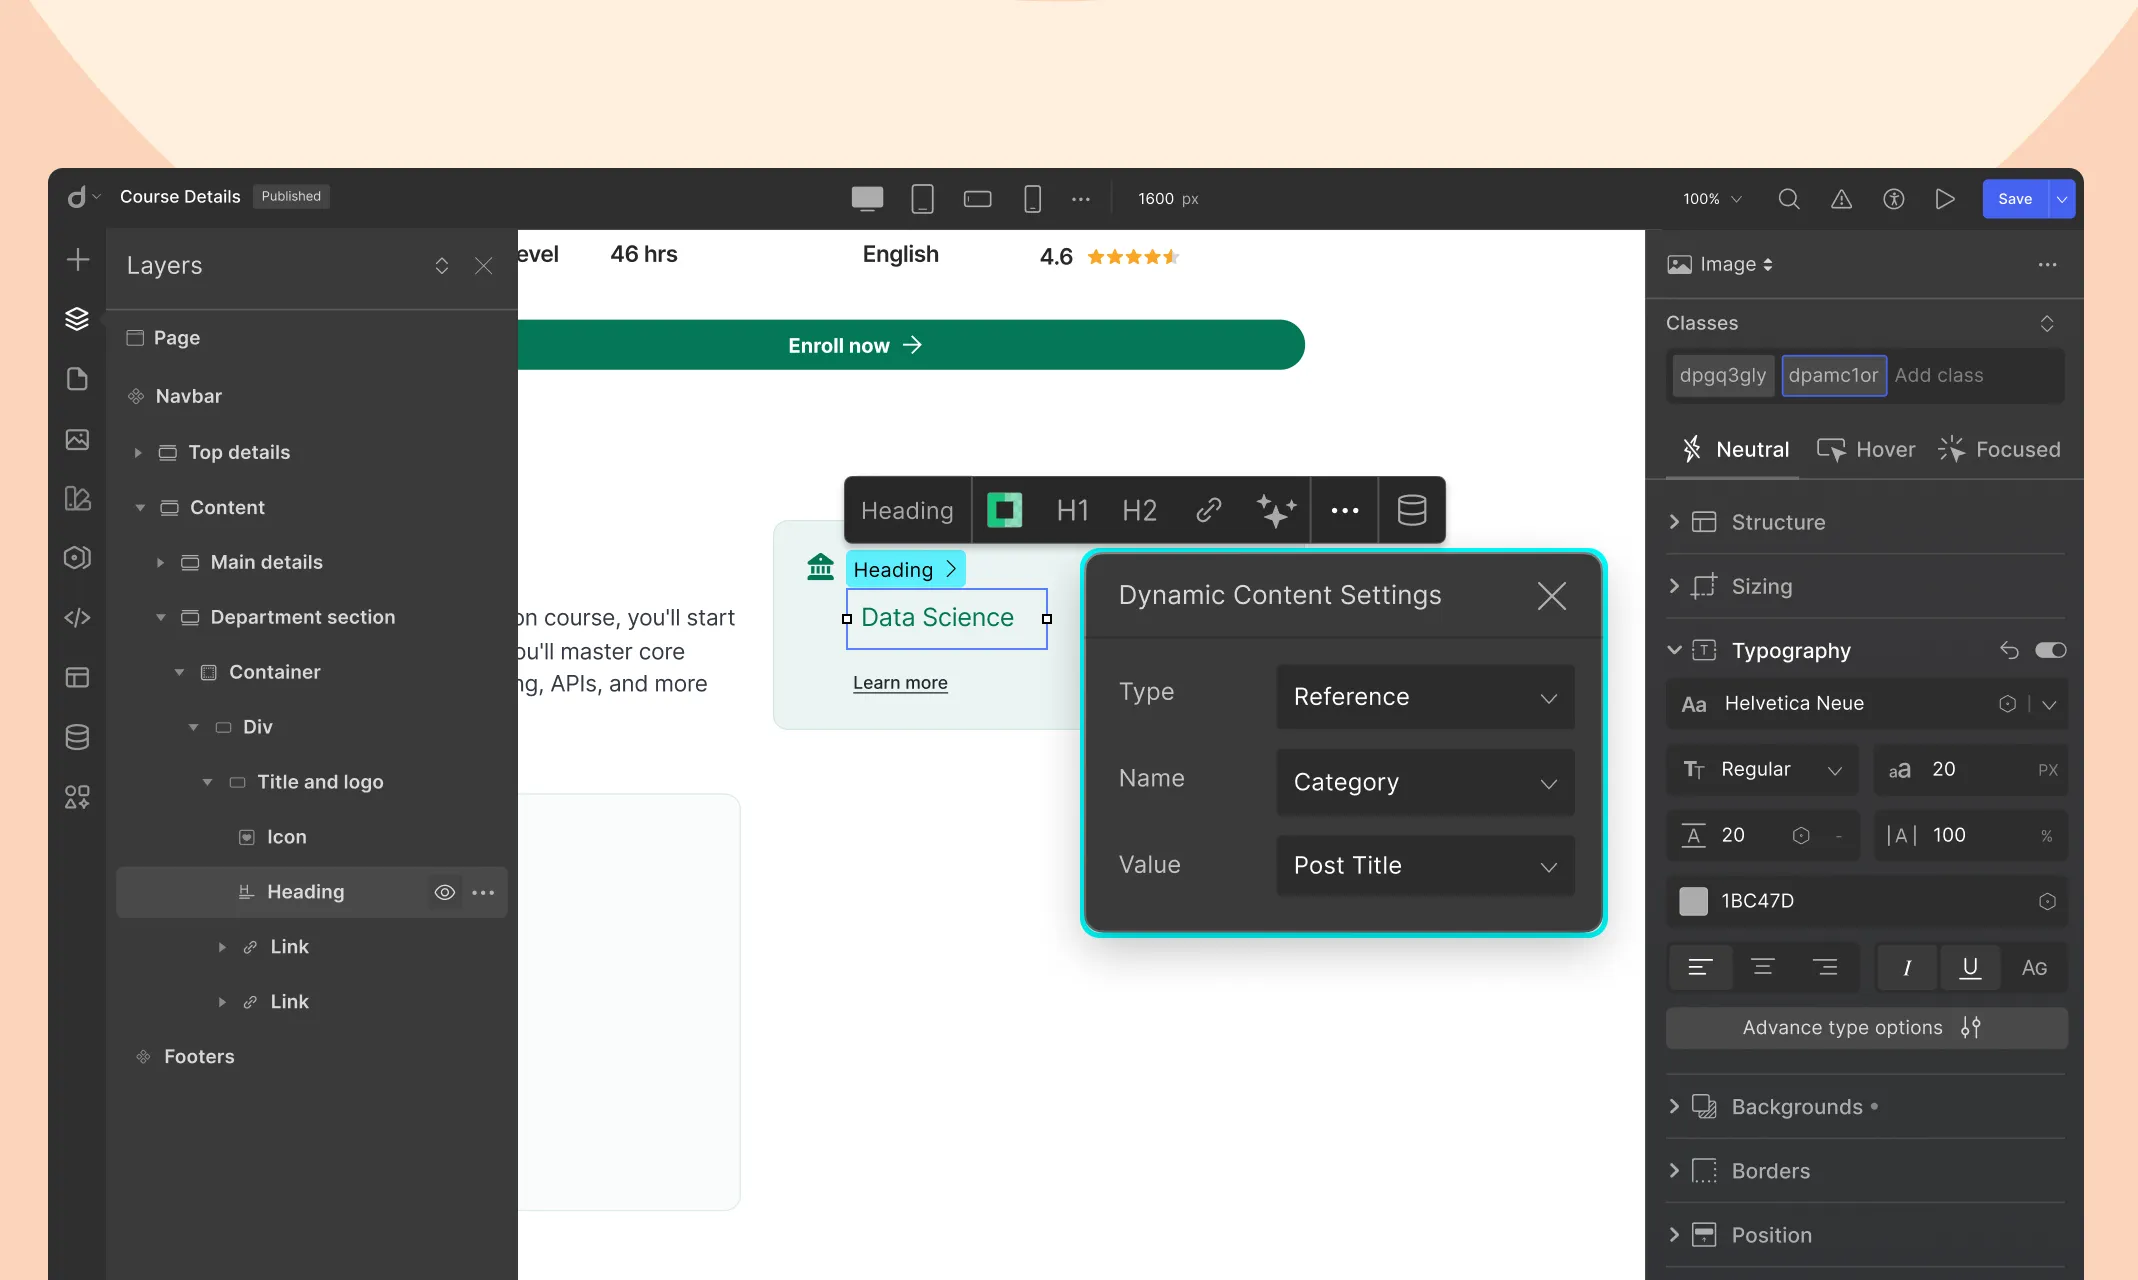Open the code embed icon in sidebar

[x=77, y=618]
